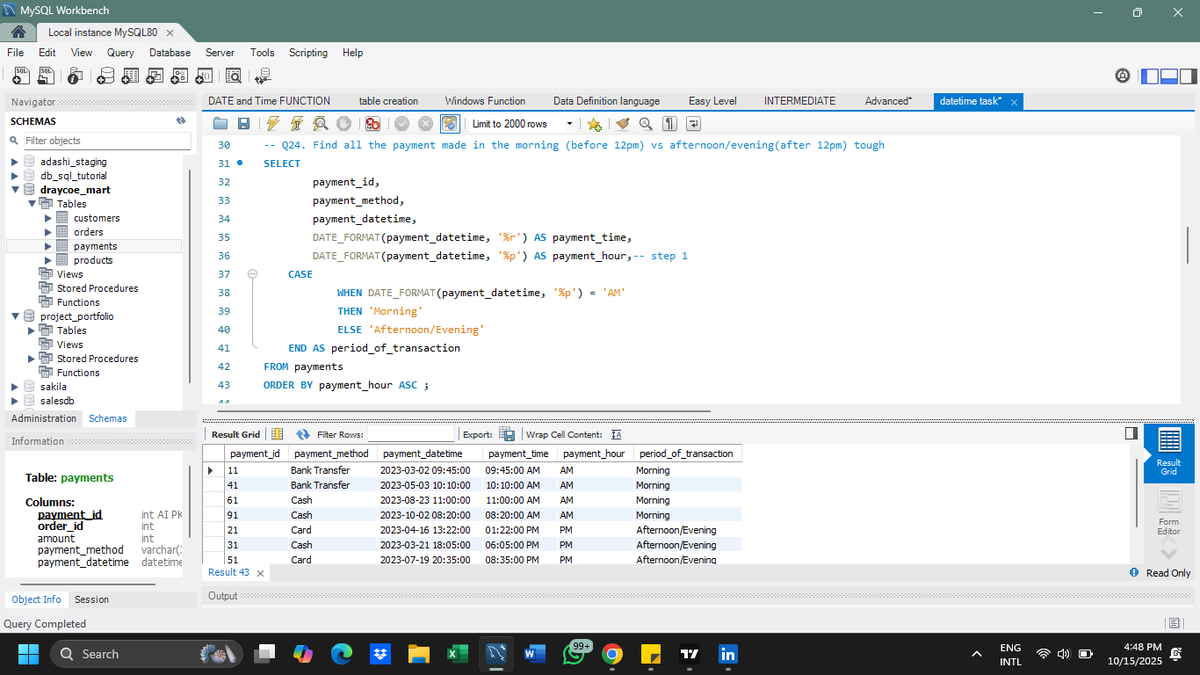Toggle the left sidebar panel visibility
Image resolution: width=1200 pixels, height=675 pixels.
1151,76
